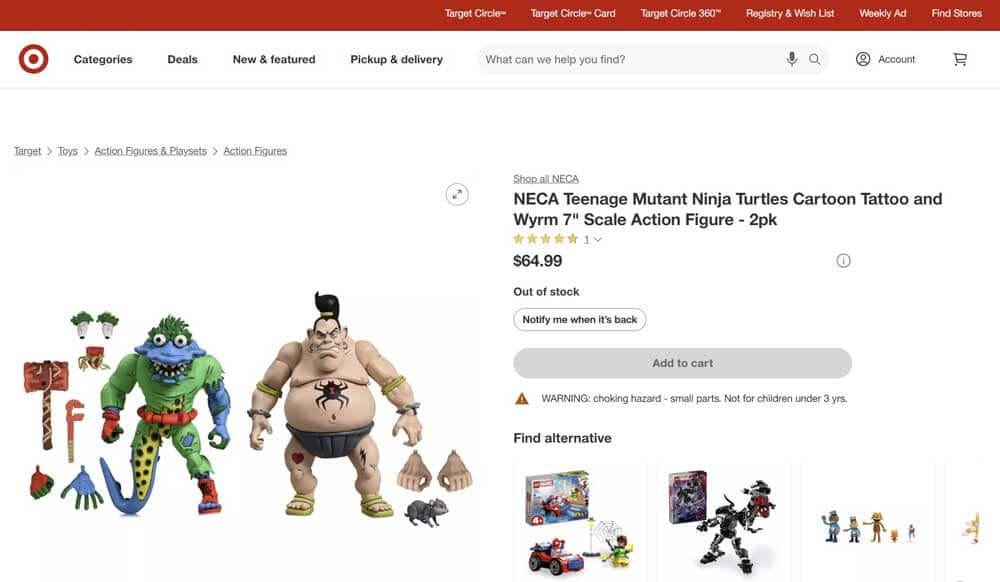This screenshot has height=582, width=1000.
Task: Open the Categories dropdown
Action: coord(102,59)
